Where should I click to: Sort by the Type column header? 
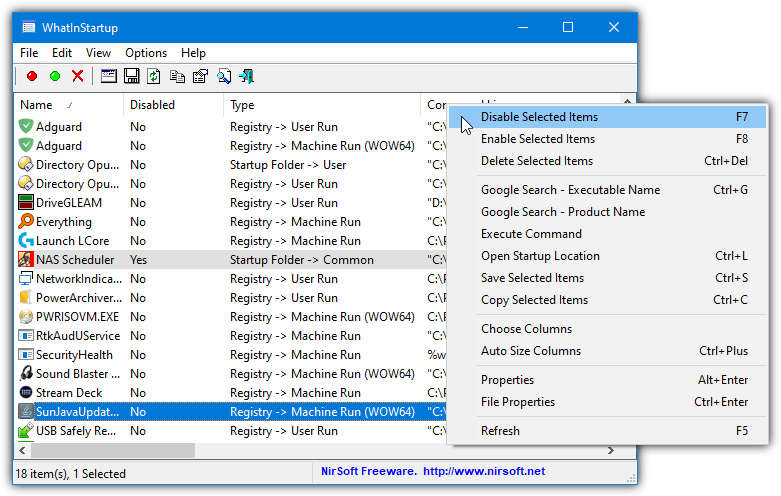coord(322,105)
